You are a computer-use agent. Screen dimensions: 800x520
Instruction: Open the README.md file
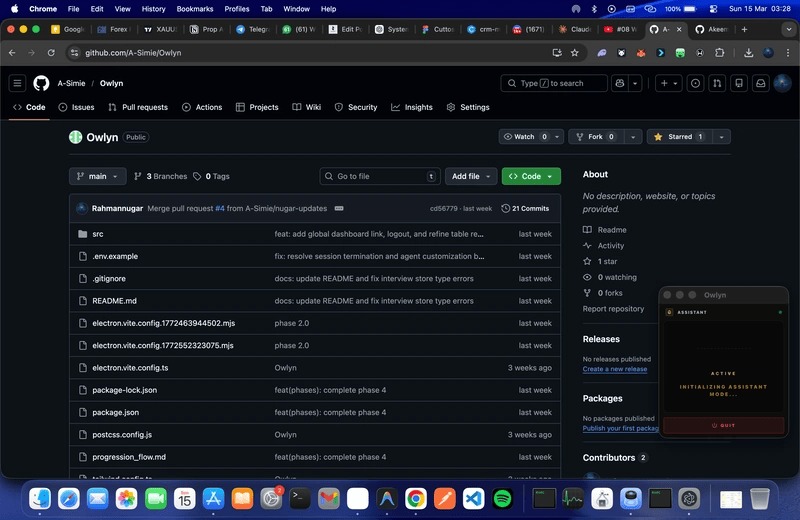[114, 301]
